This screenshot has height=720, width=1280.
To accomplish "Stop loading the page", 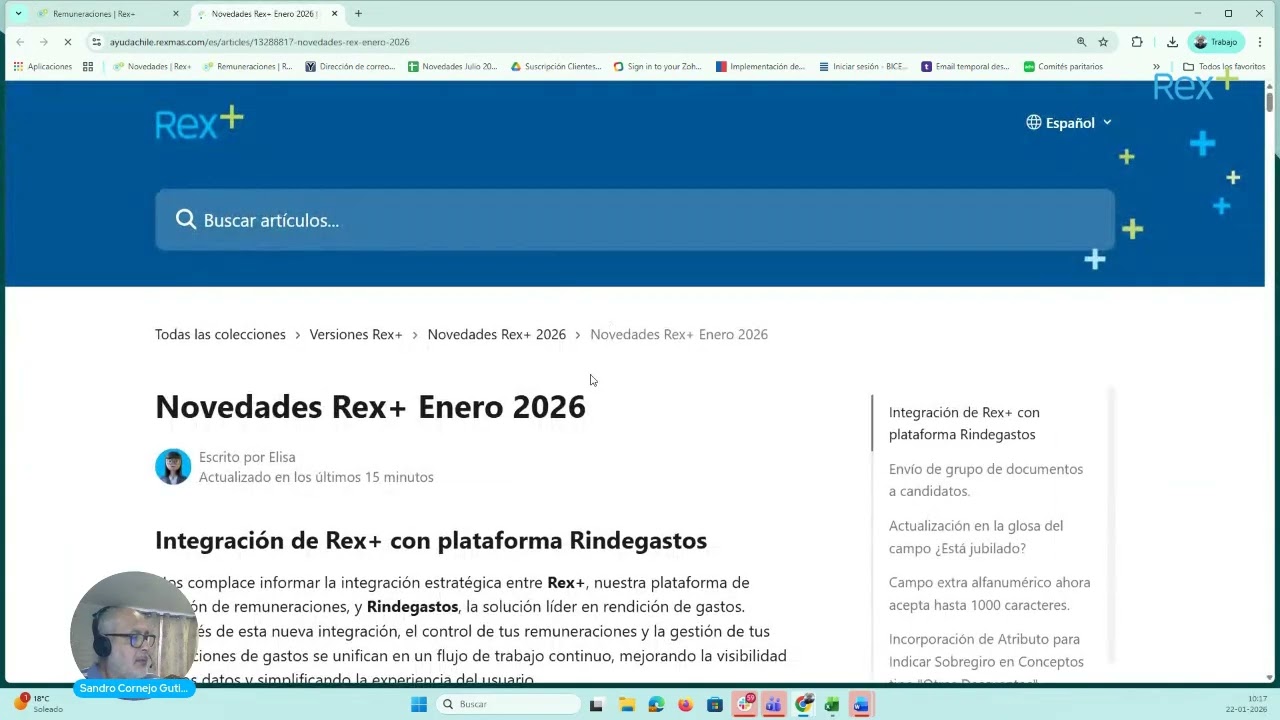I will click(68, 42).
